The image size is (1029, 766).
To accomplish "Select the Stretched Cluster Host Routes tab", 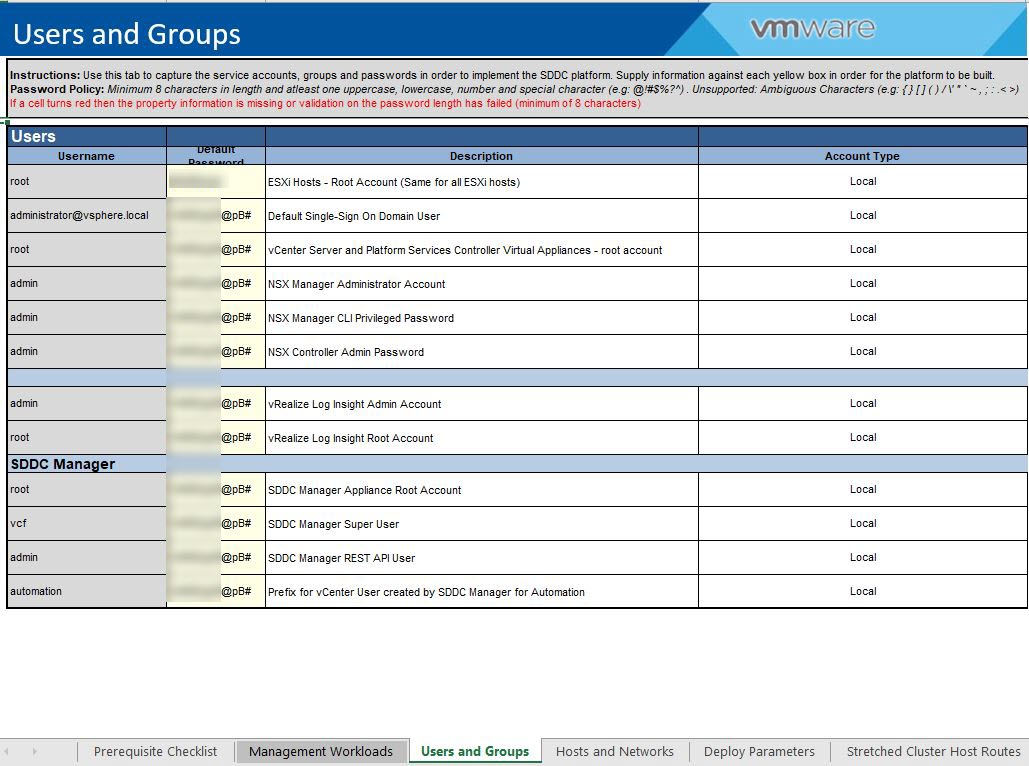I will pos(930,751).
